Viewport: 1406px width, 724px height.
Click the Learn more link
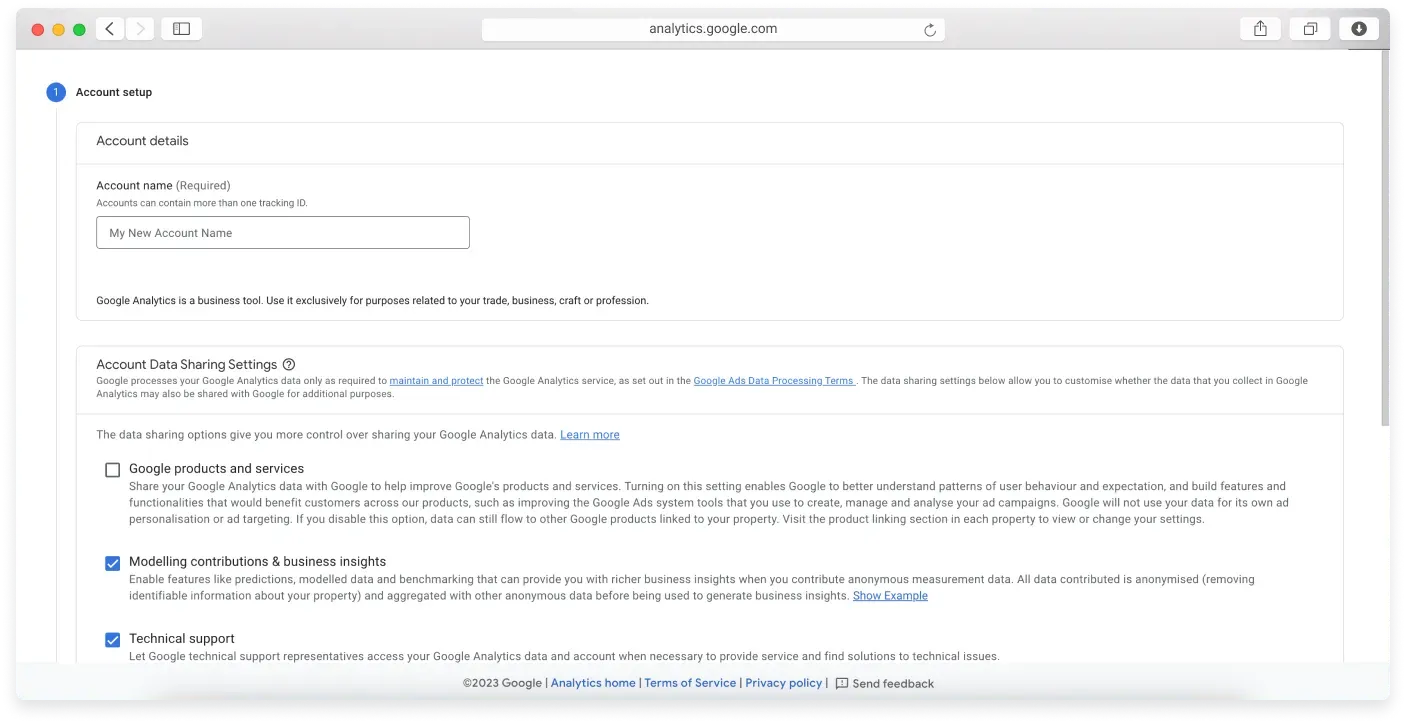[590, 435]
